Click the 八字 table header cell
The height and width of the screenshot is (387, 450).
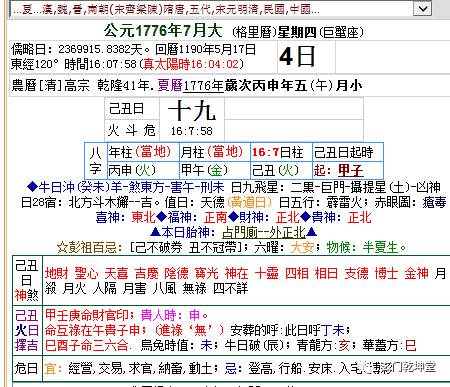tap(95, 161)
